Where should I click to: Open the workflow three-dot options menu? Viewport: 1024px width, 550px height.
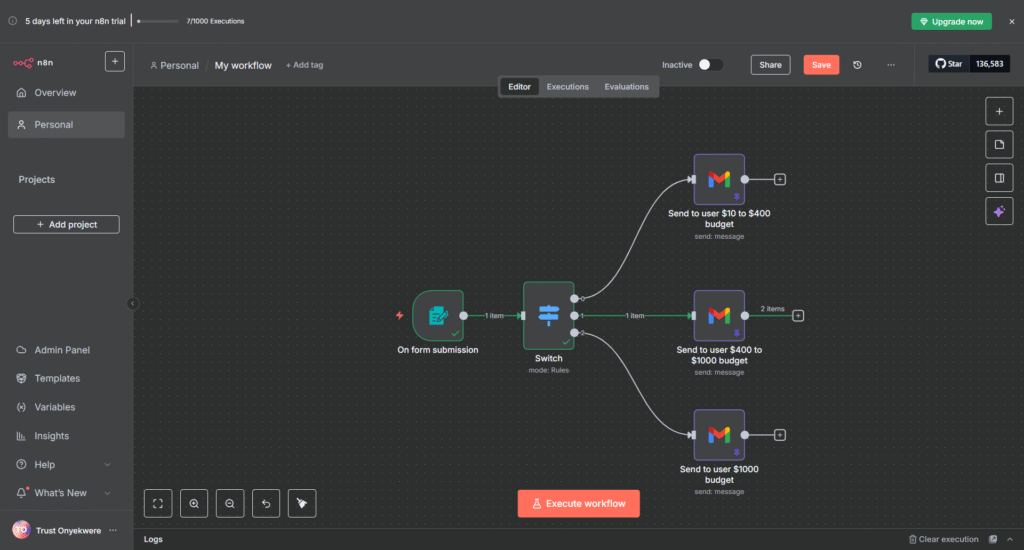(x=891, y=65)
